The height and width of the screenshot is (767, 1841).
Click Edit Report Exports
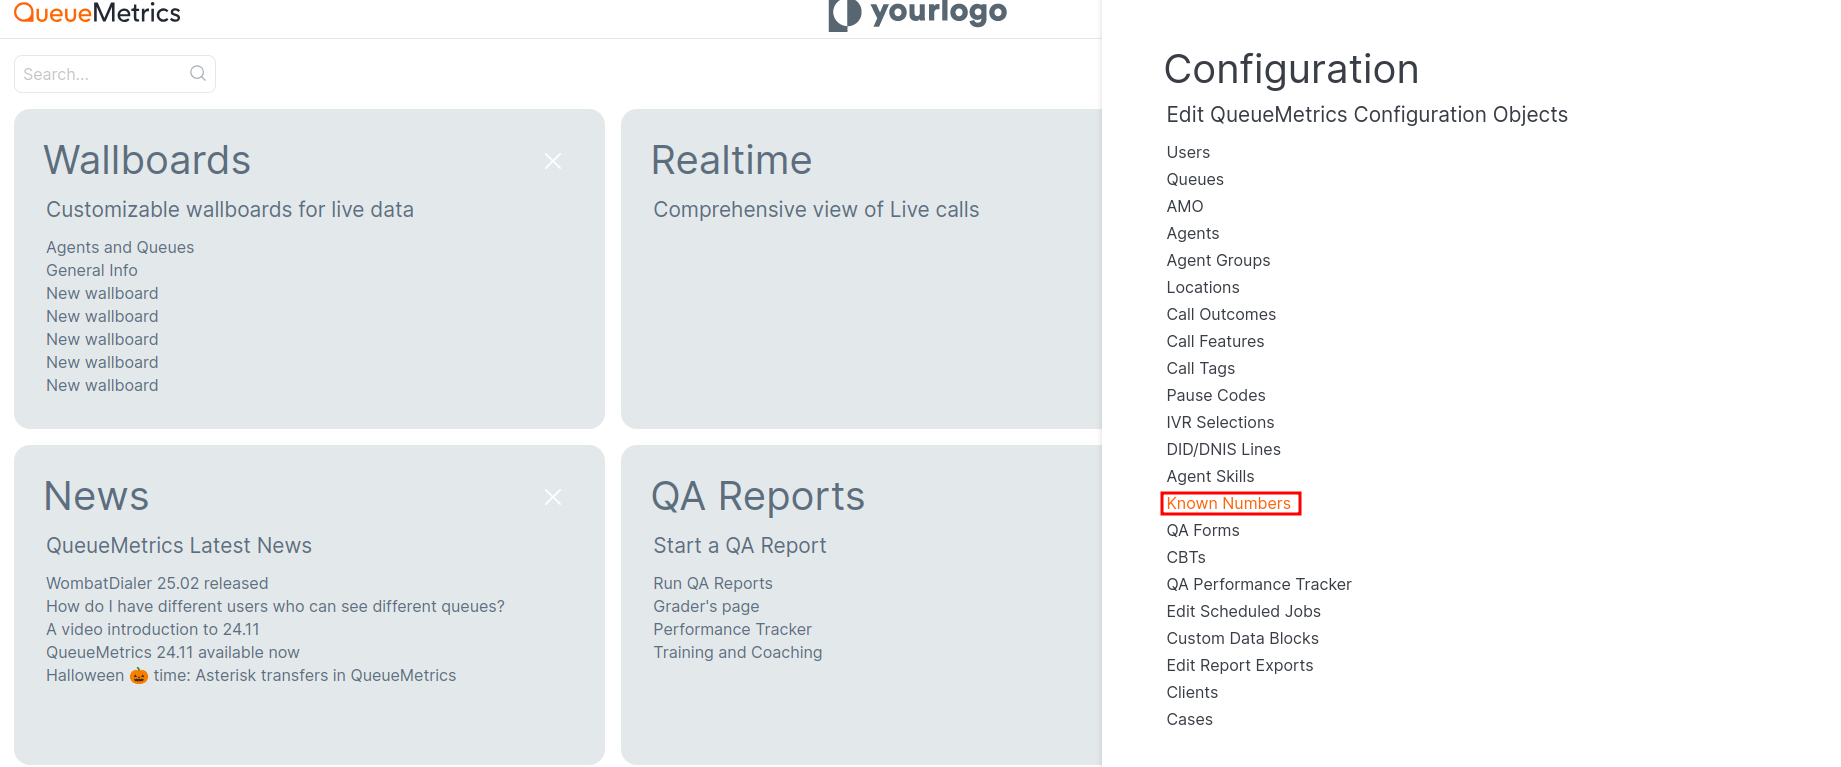[x=1240, y=665]
